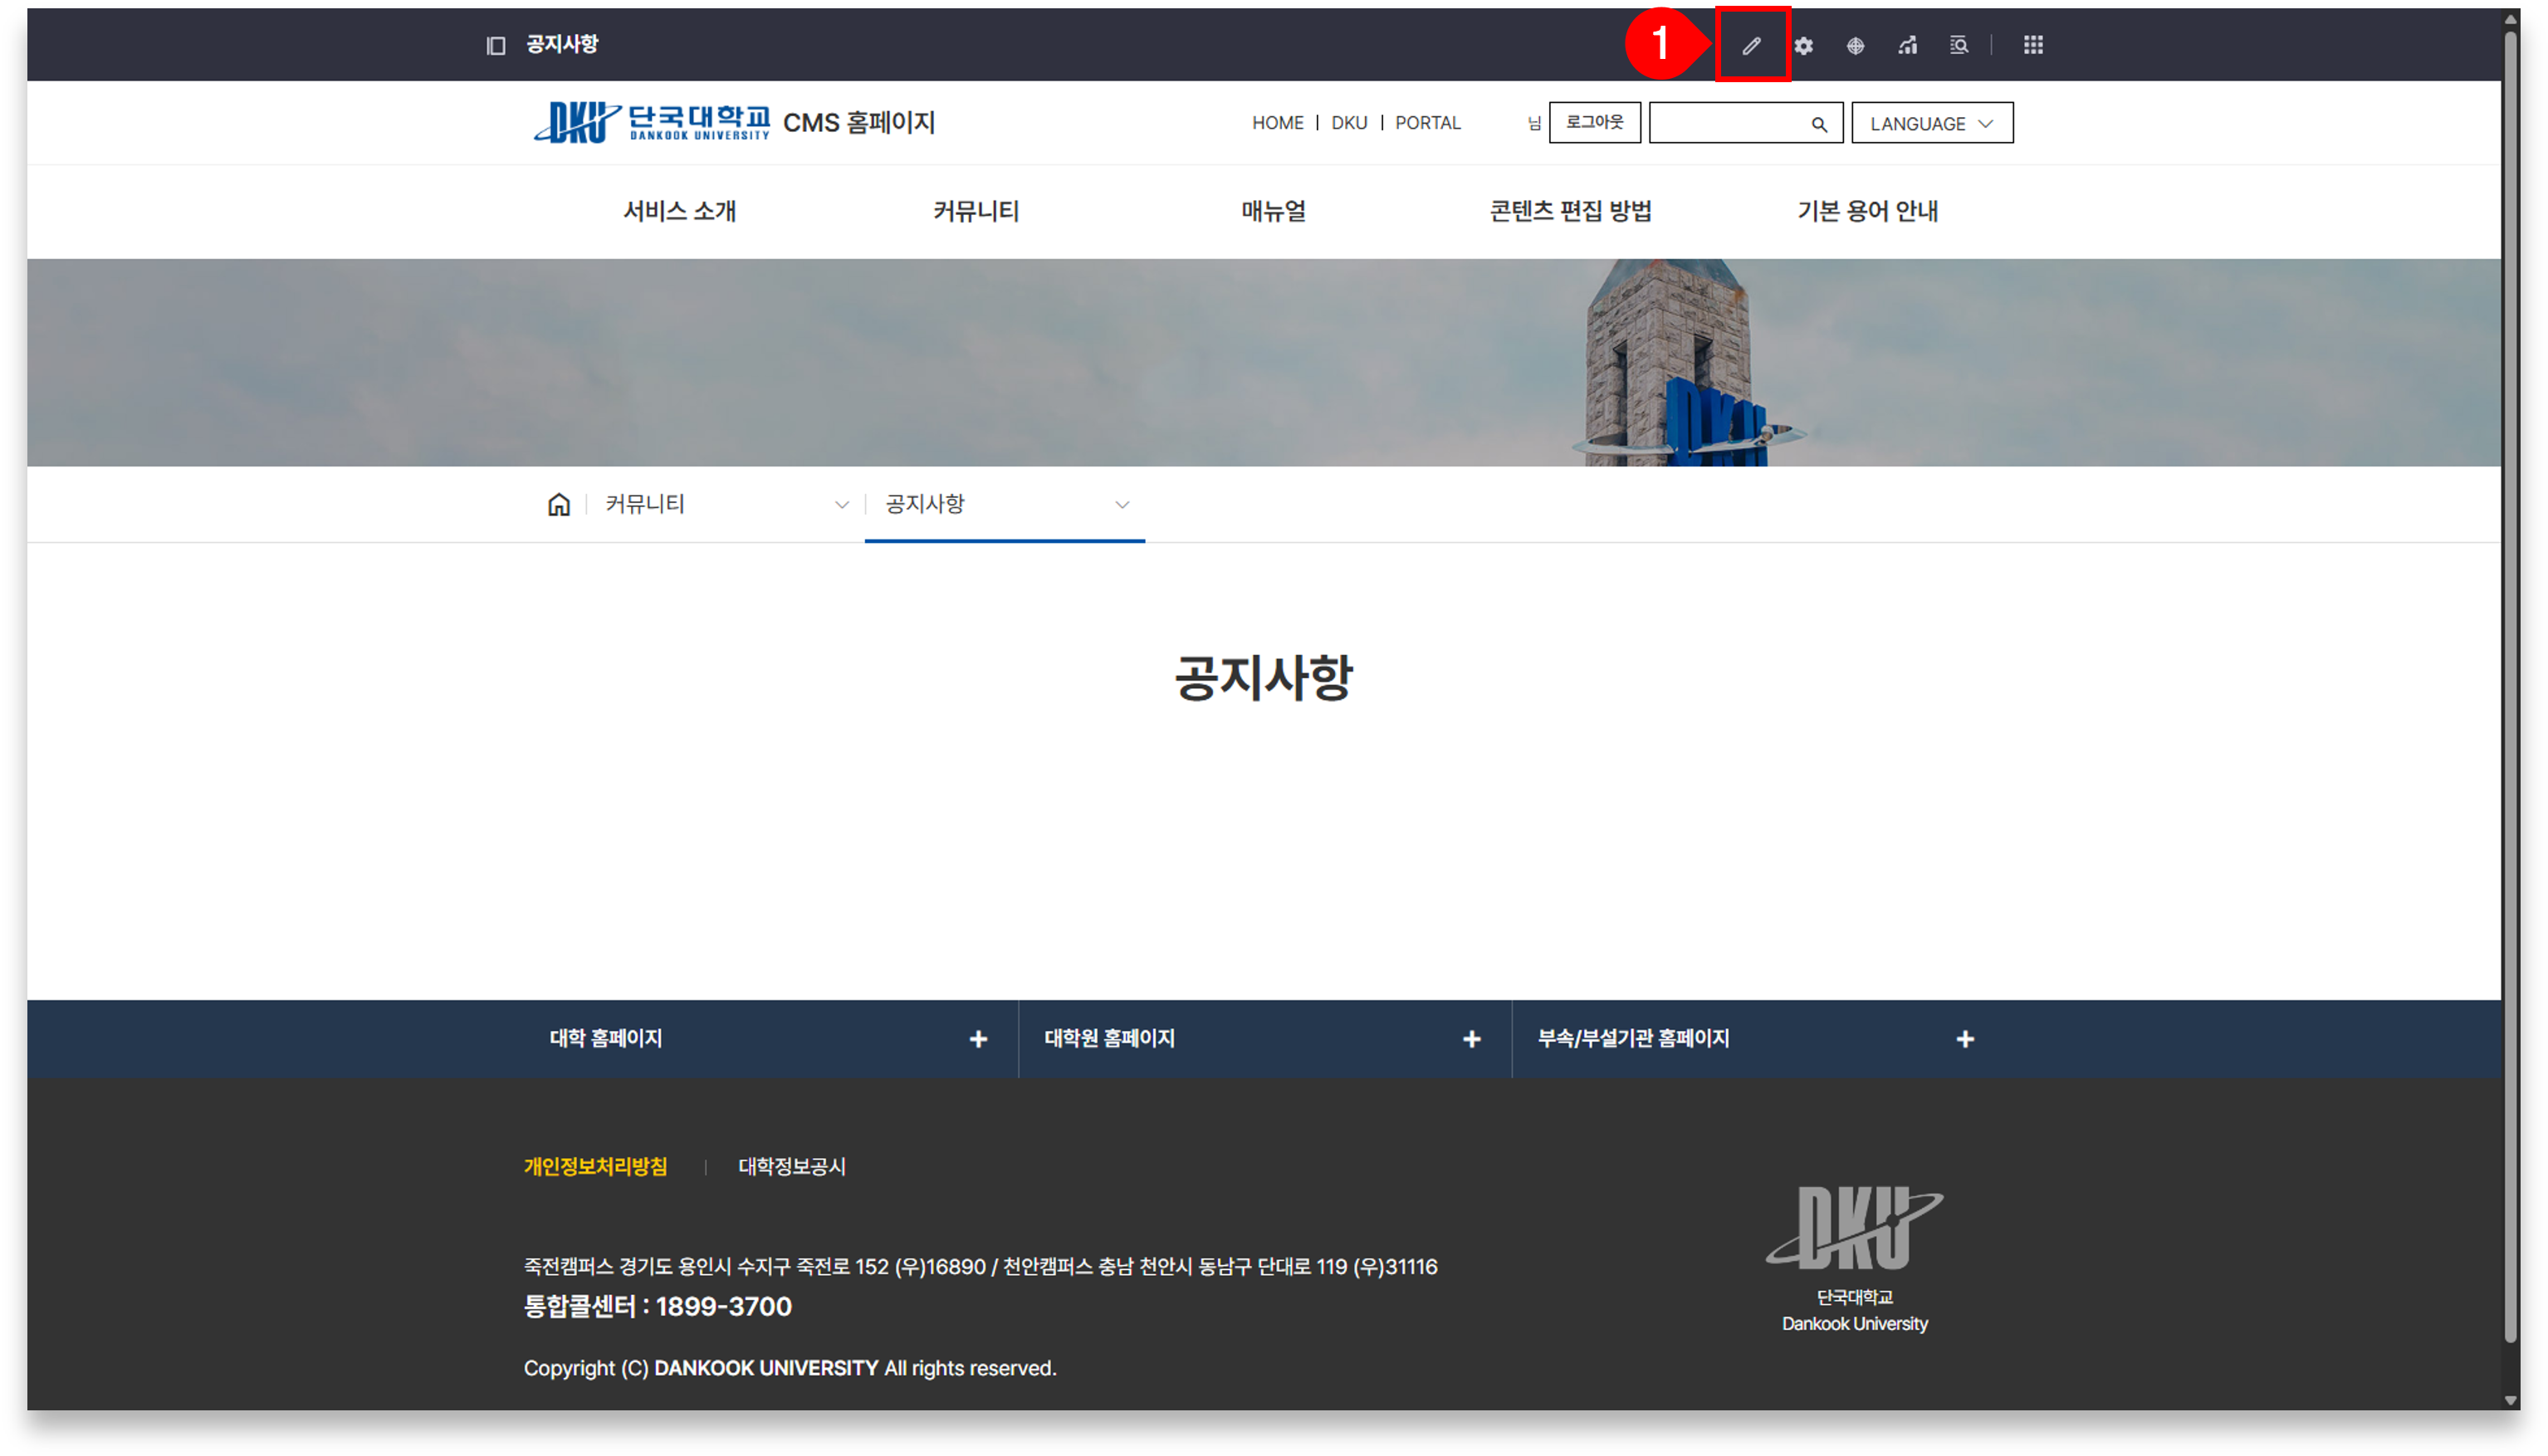Open the 개인정보처리방침 footer link
Viewport: 2548px width, 1456px height.
pyautogui.click(x=595, y=1166)
